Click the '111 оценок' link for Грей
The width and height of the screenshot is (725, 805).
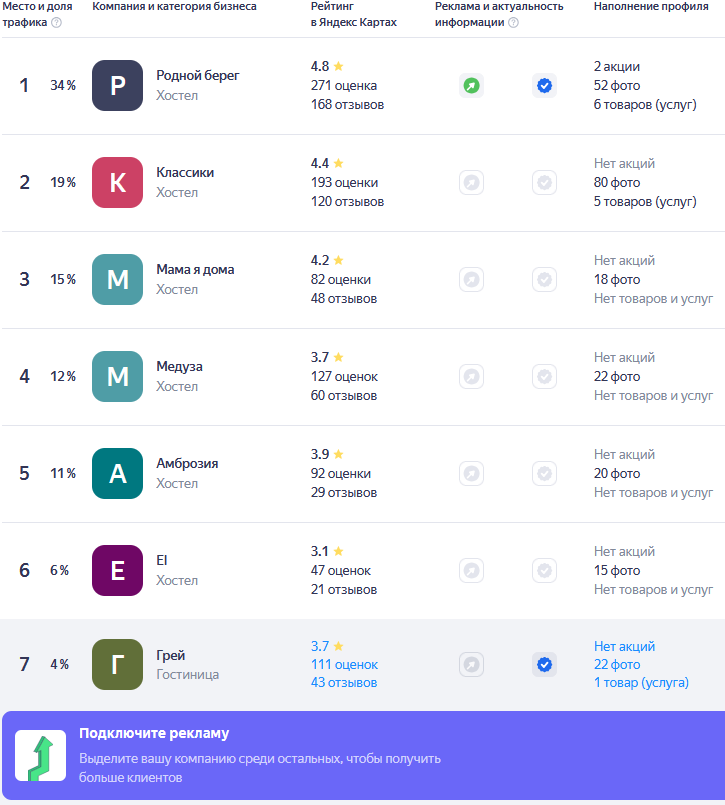coord(344,665)
